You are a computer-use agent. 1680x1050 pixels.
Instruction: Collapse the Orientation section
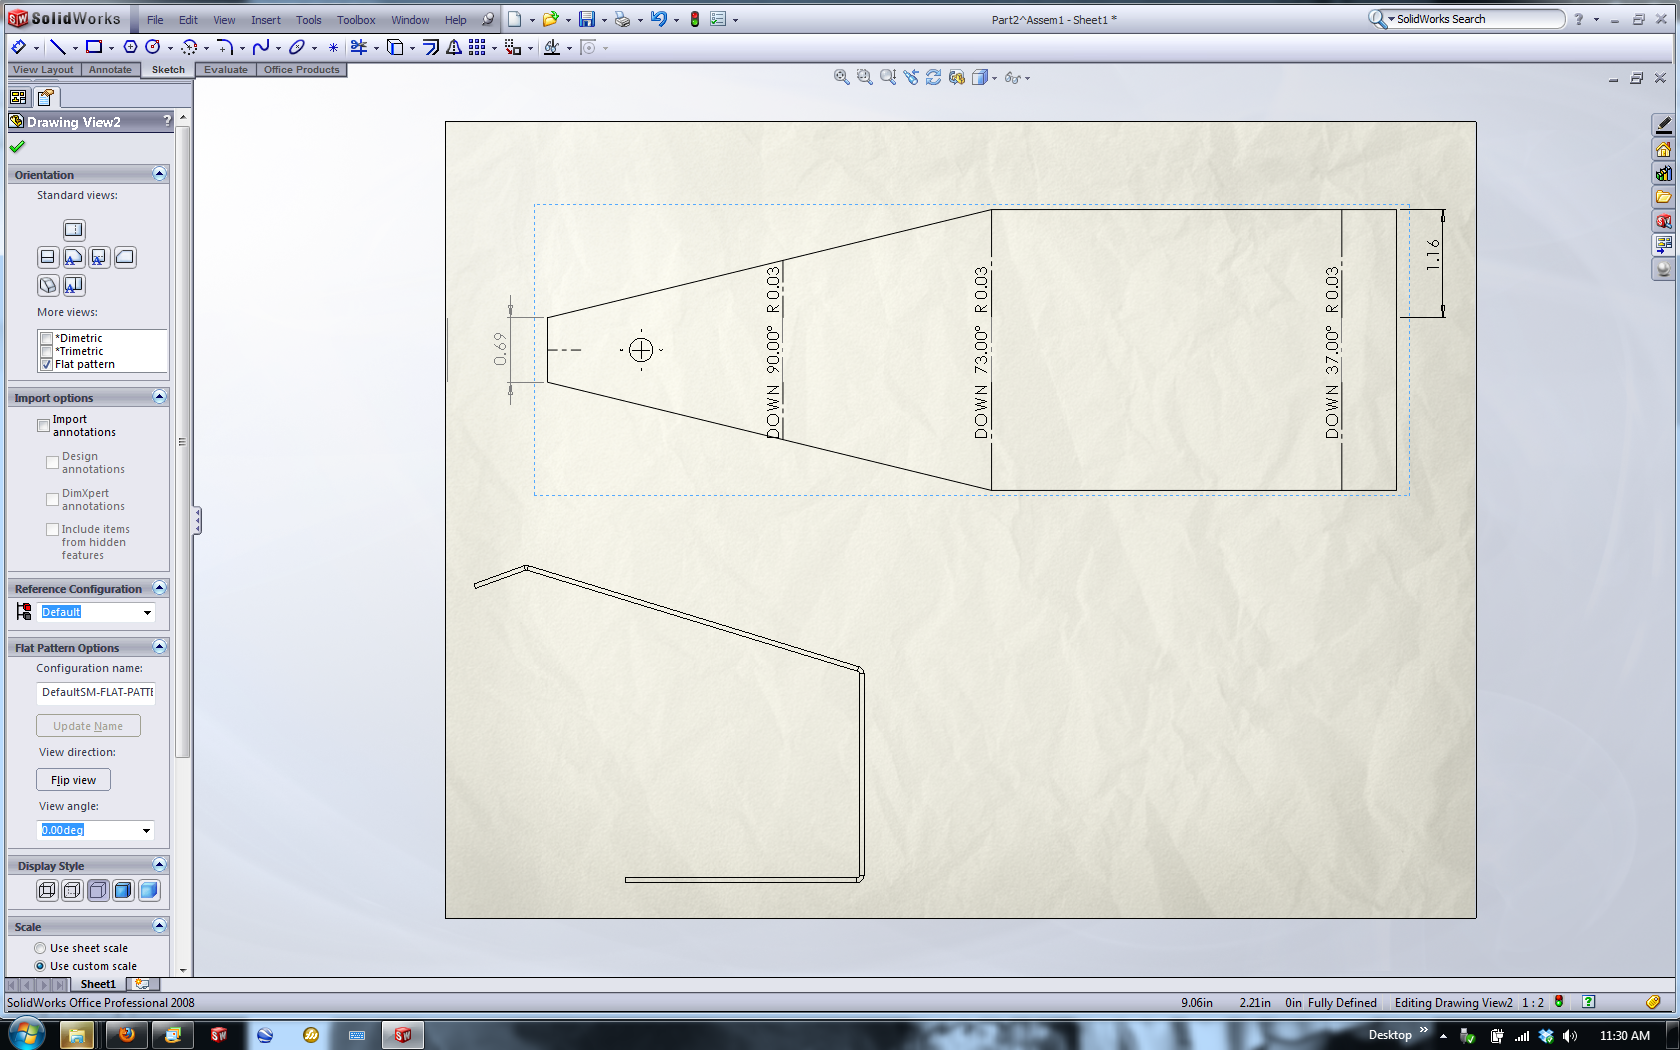click(x=159, y=174)
